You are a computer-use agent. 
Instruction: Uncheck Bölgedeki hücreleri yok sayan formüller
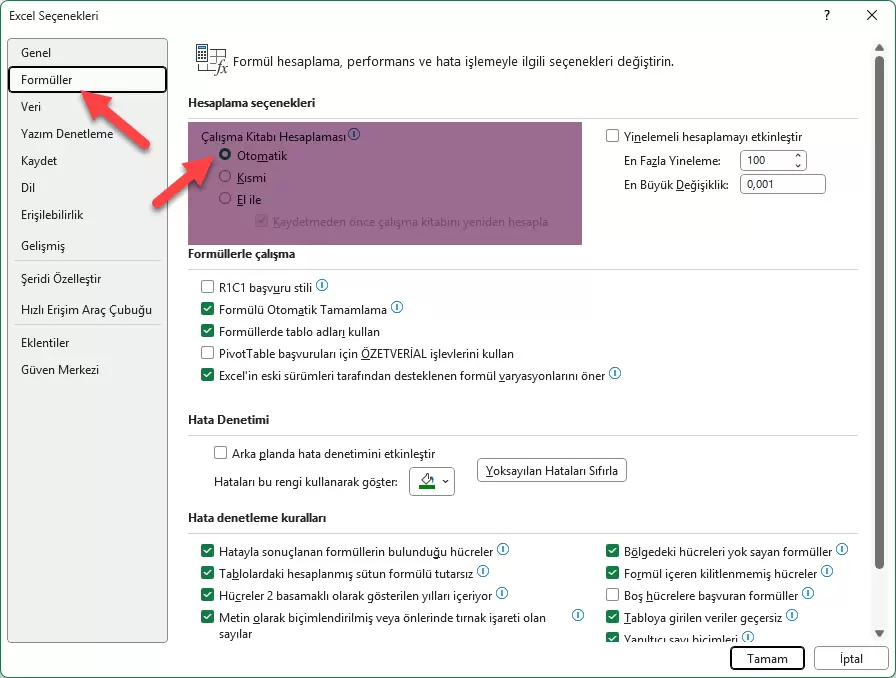point(613,551)
